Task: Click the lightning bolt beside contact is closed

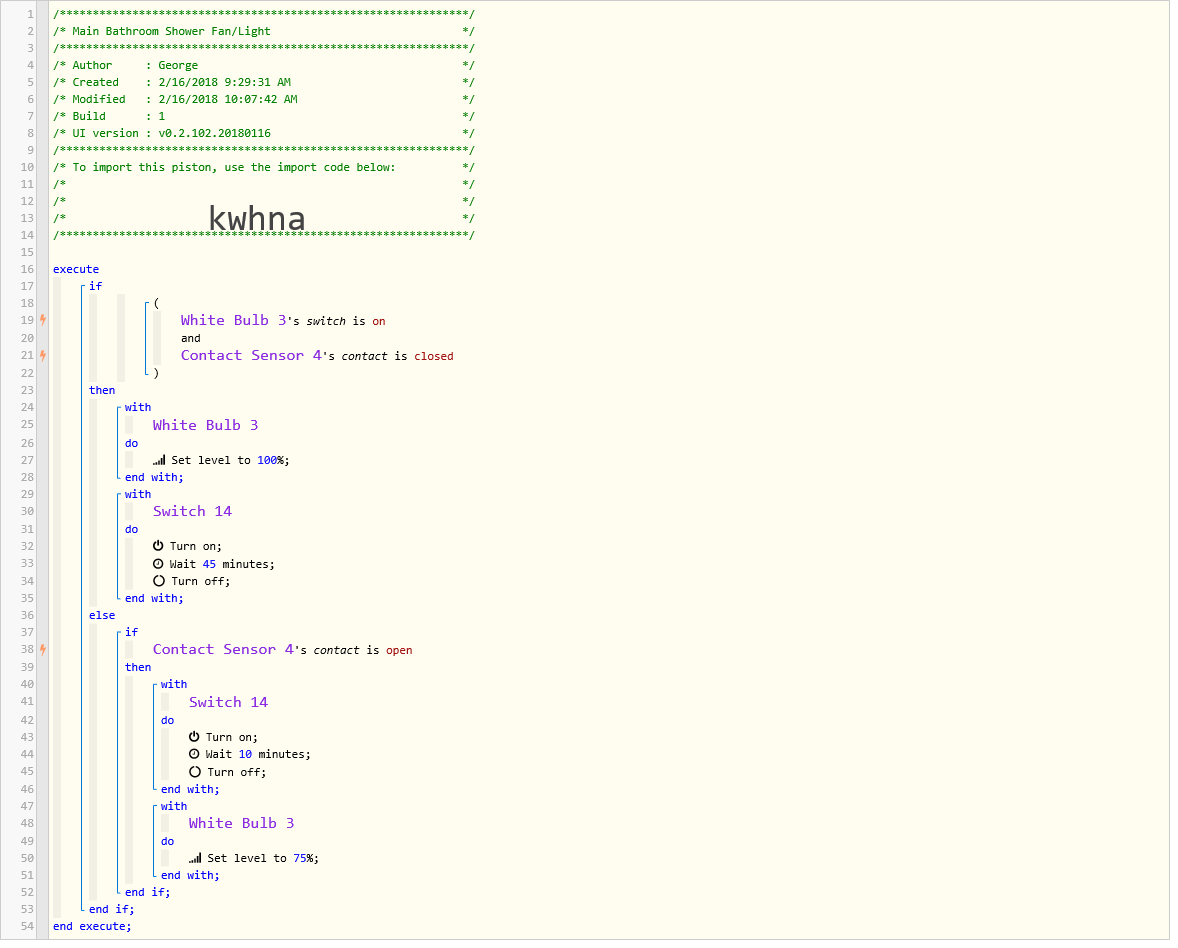Action: coord(43,355)
